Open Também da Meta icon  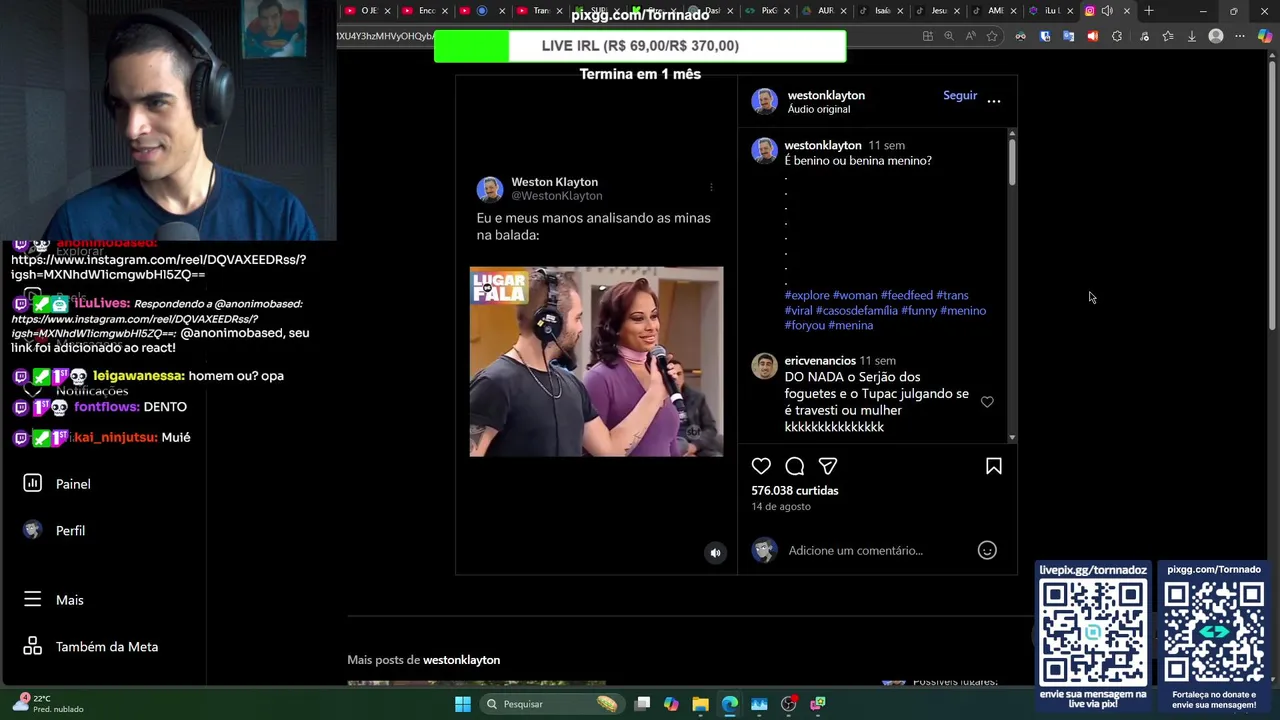[x=33, y=646]
